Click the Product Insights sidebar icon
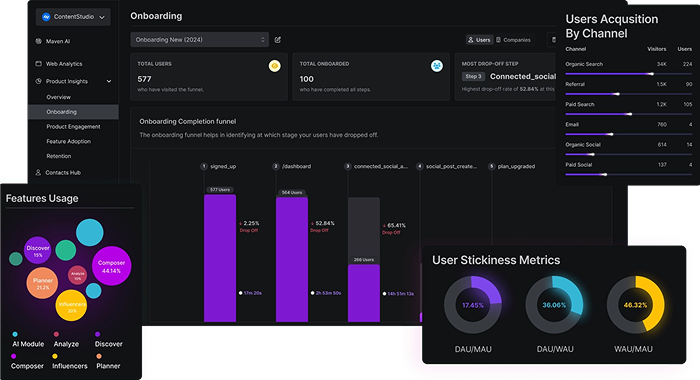The height and width of the screenshot is (380, 700). [38, 81]
